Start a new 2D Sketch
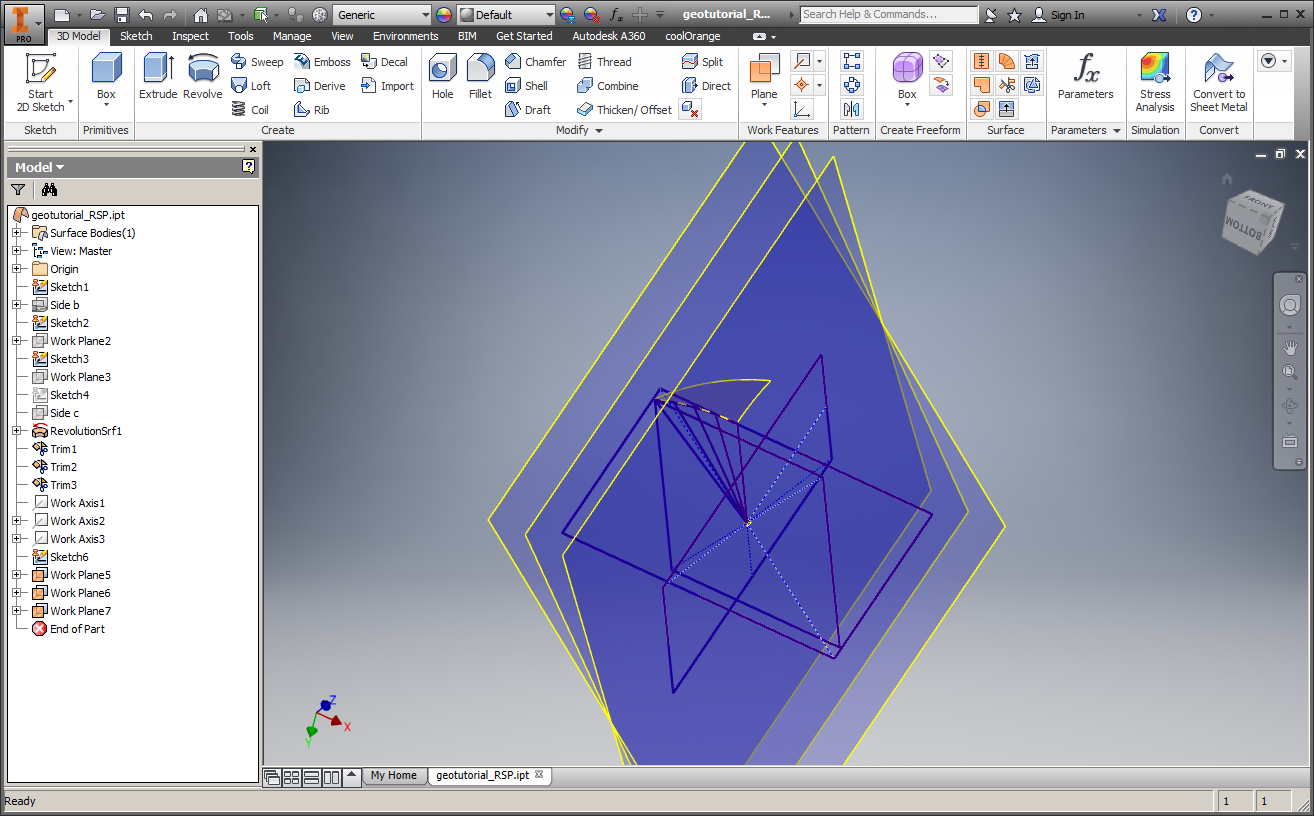The image size is (1314, 816). 40,82
